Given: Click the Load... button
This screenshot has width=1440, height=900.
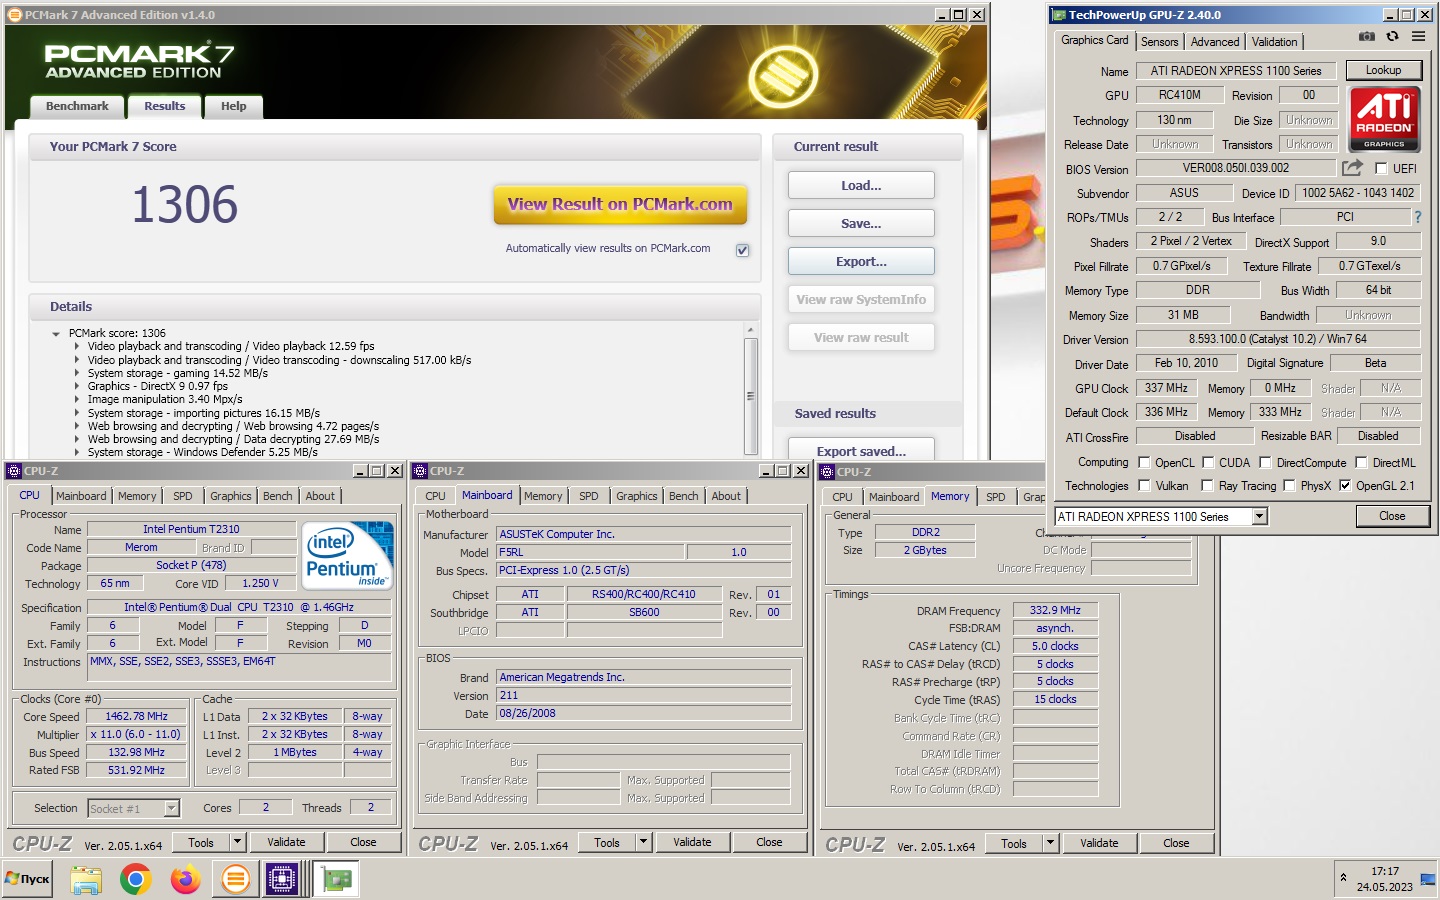Looking at the screenshot, I should click(x=861, y=185).
